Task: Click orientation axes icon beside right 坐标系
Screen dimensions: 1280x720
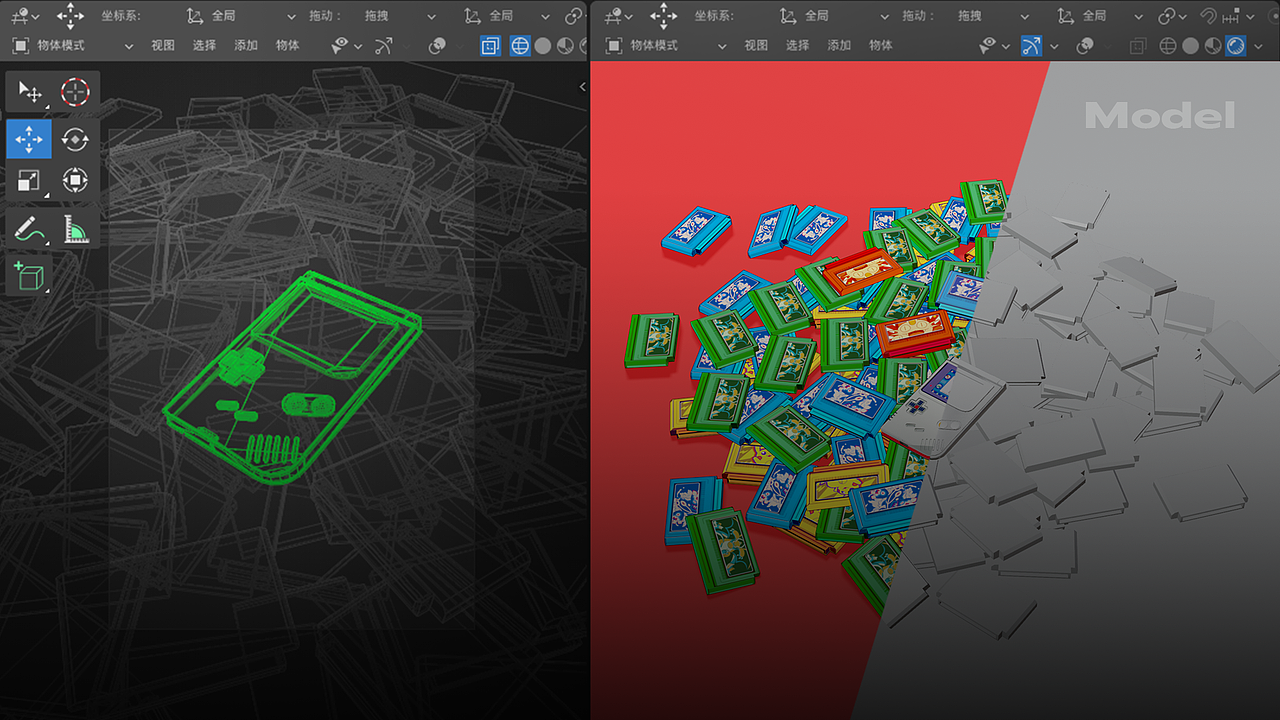Action: point(789,16)
